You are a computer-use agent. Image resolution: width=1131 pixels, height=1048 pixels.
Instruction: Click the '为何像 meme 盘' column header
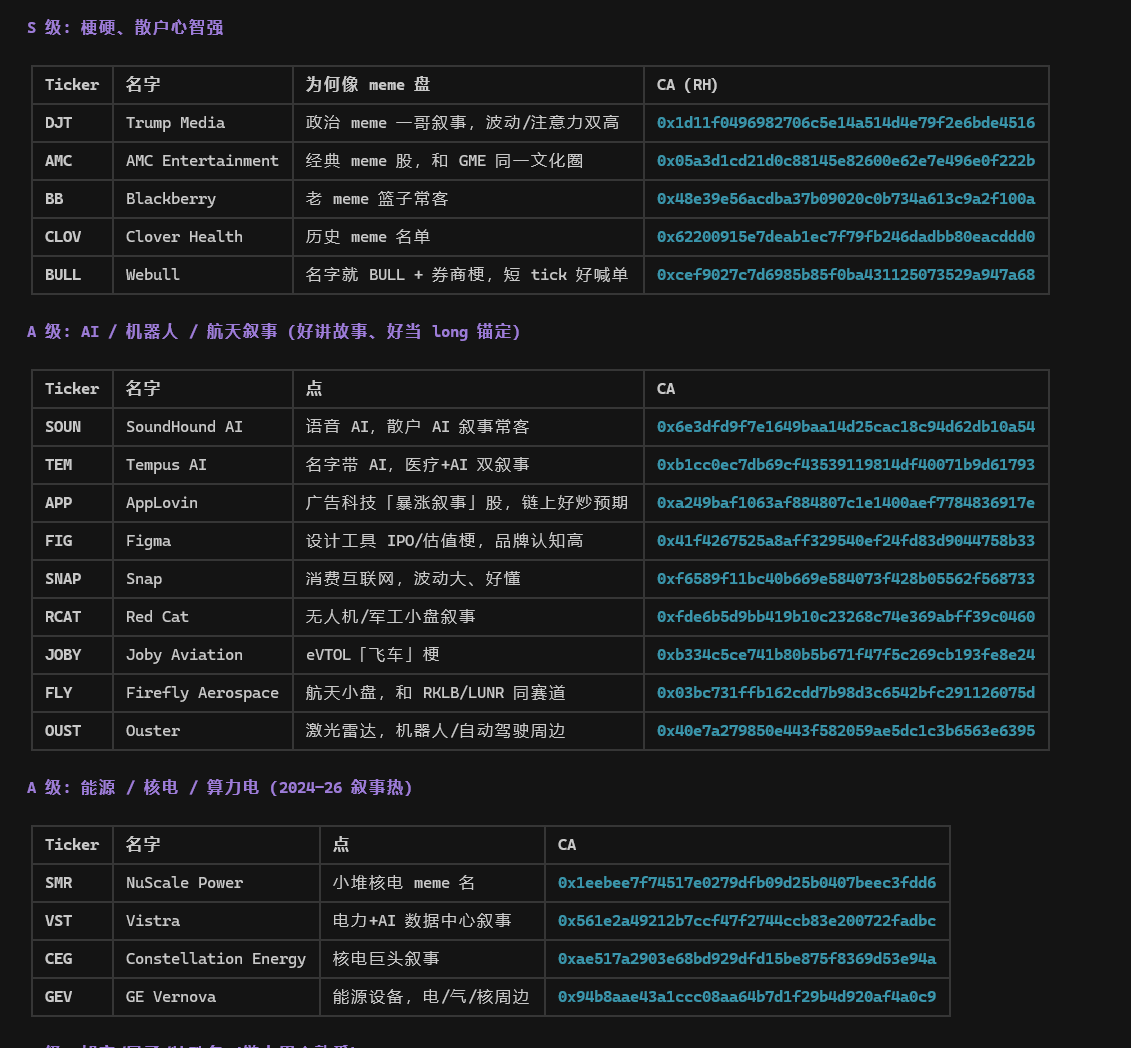368,85
